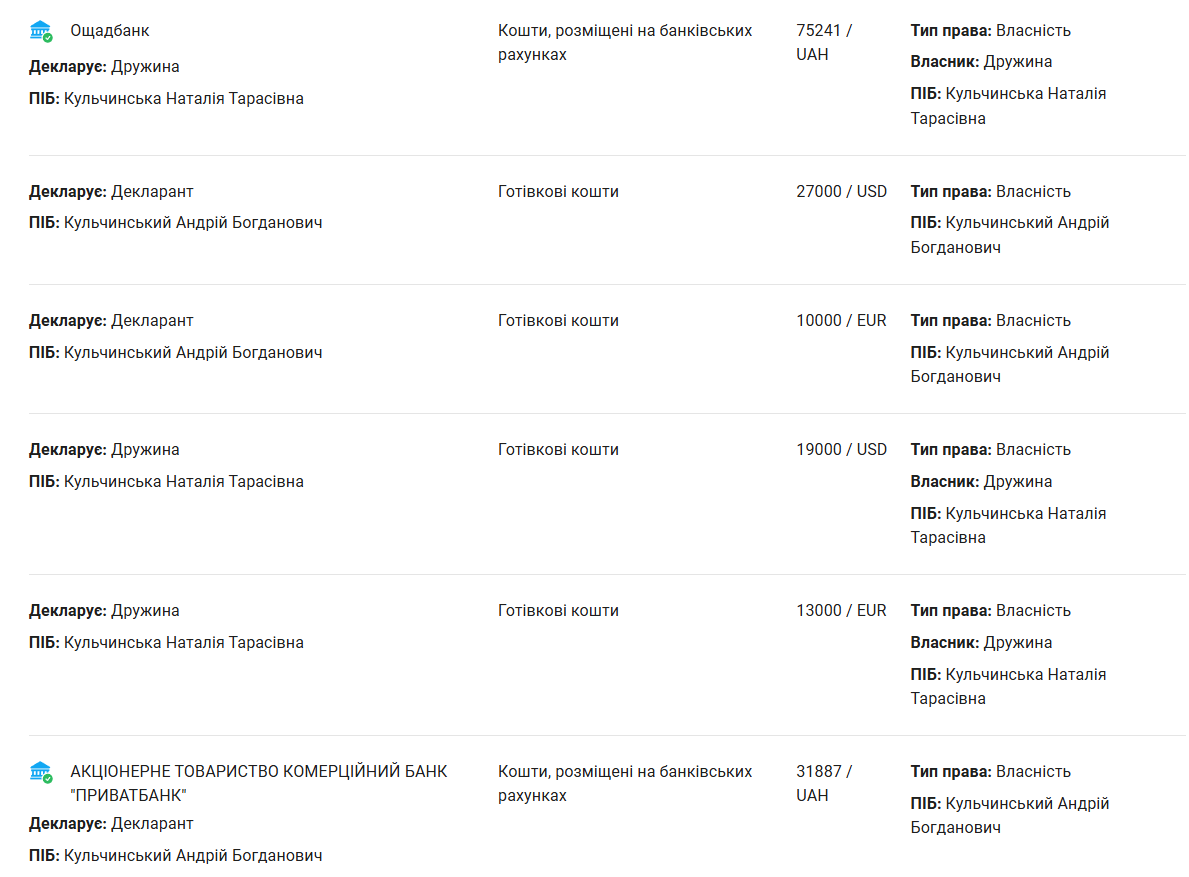Click the 13000 / EUR amount value
The height and width of the screenshot is (877, 1189).
(x=841, y=610)
